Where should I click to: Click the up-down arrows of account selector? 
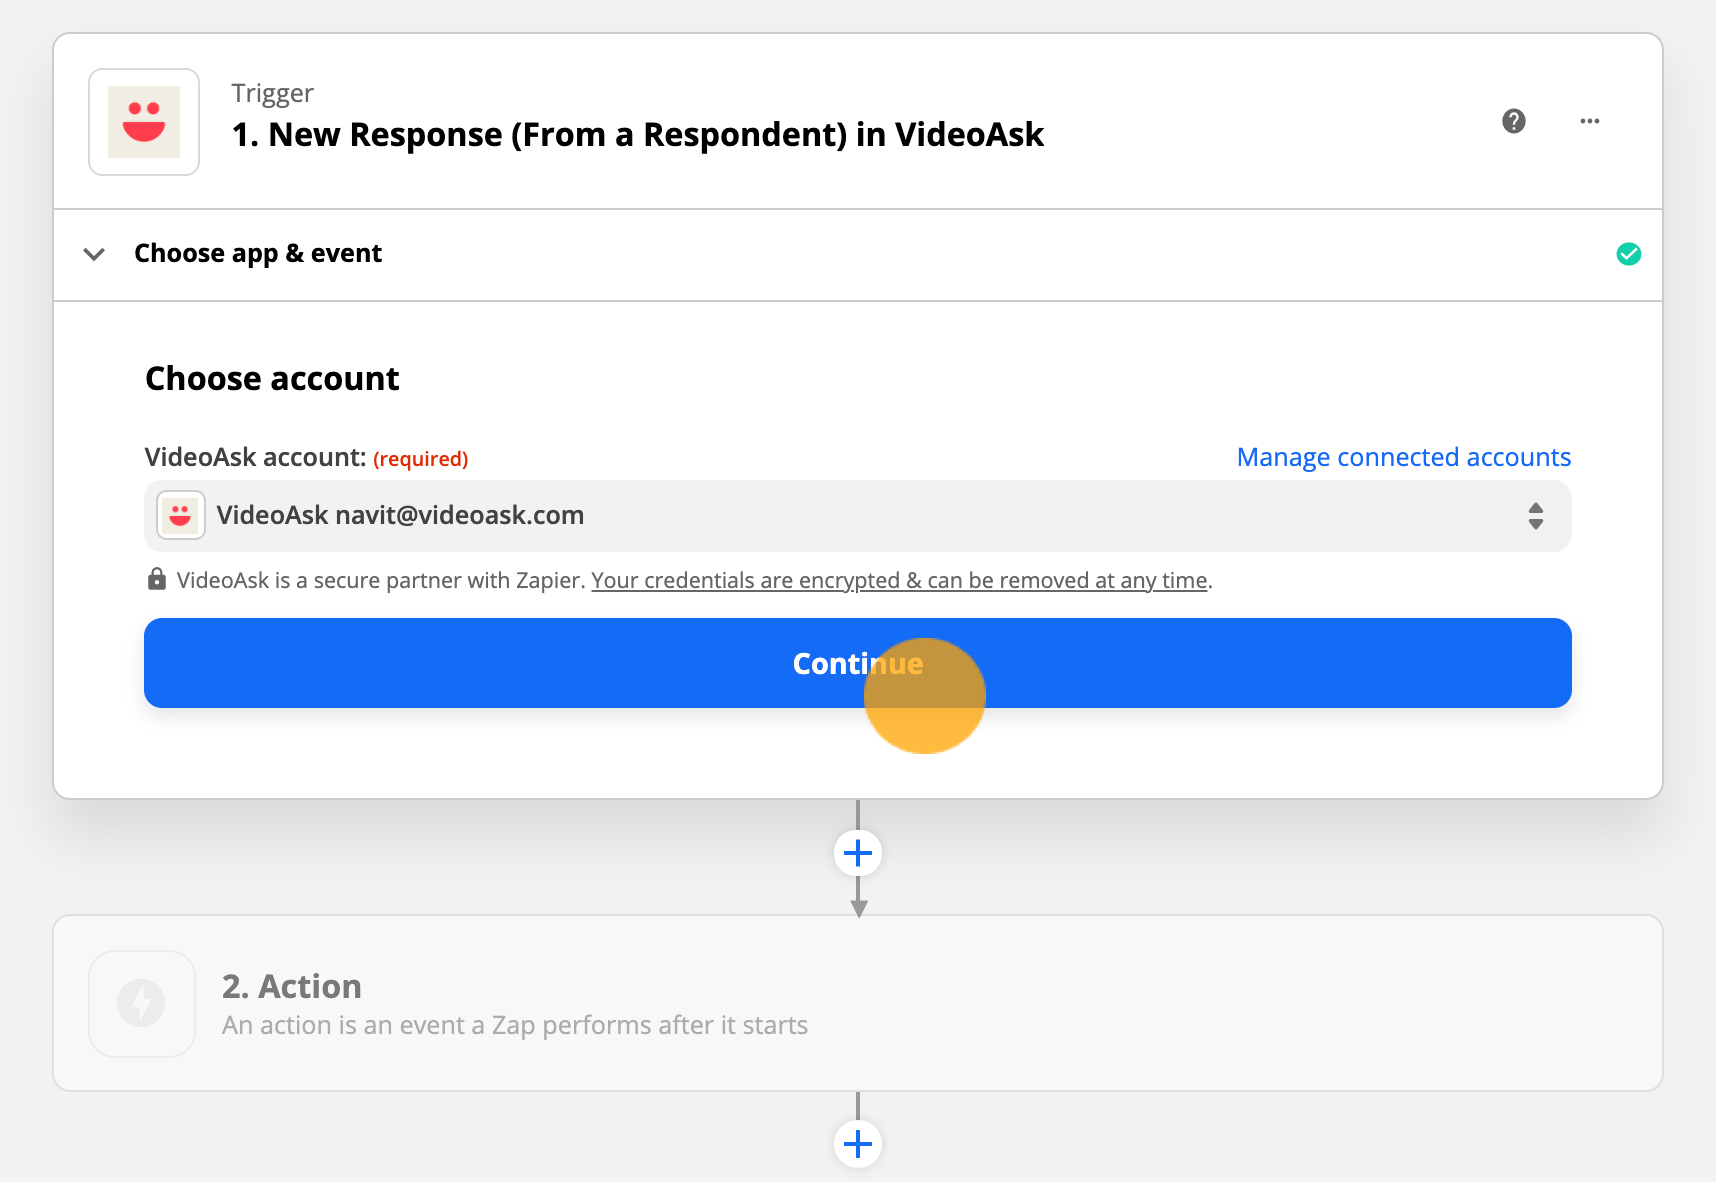[1536, 516]
